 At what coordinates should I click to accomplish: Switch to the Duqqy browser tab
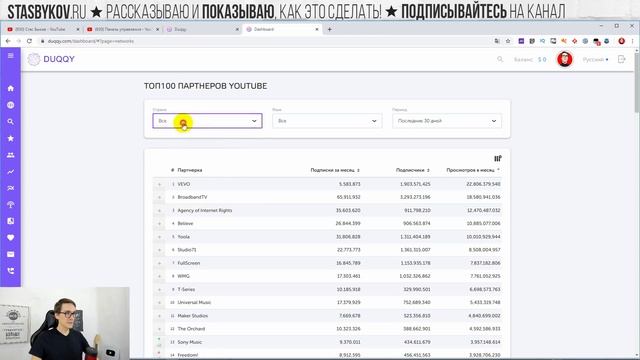tap(202, 29)
